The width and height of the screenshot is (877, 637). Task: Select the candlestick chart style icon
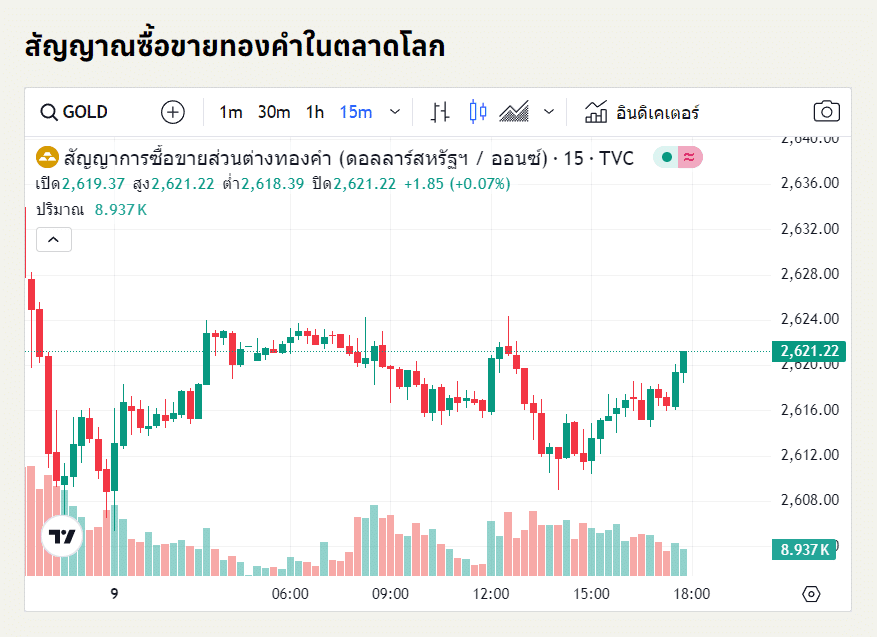point(476,112)
